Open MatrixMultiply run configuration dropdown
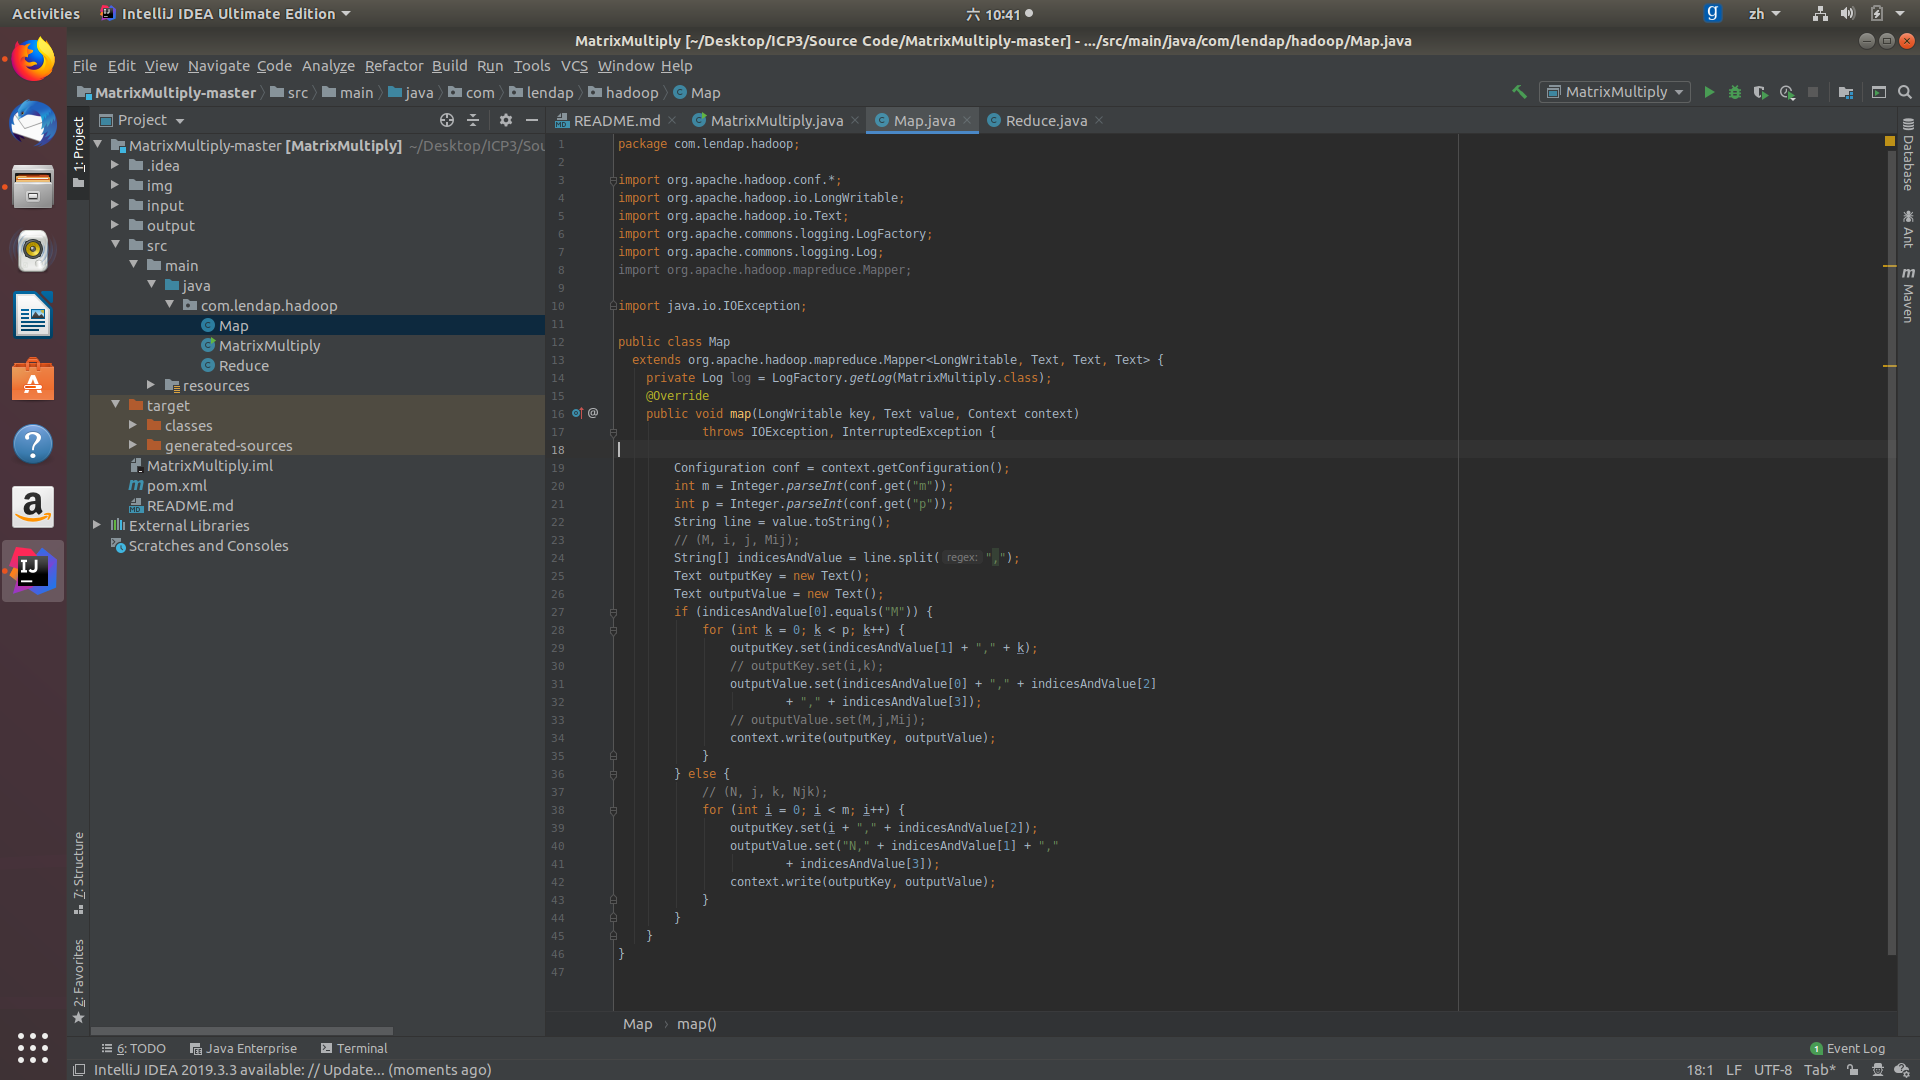Screen dimensions: 1920x1080 (x=1615, y=92)
